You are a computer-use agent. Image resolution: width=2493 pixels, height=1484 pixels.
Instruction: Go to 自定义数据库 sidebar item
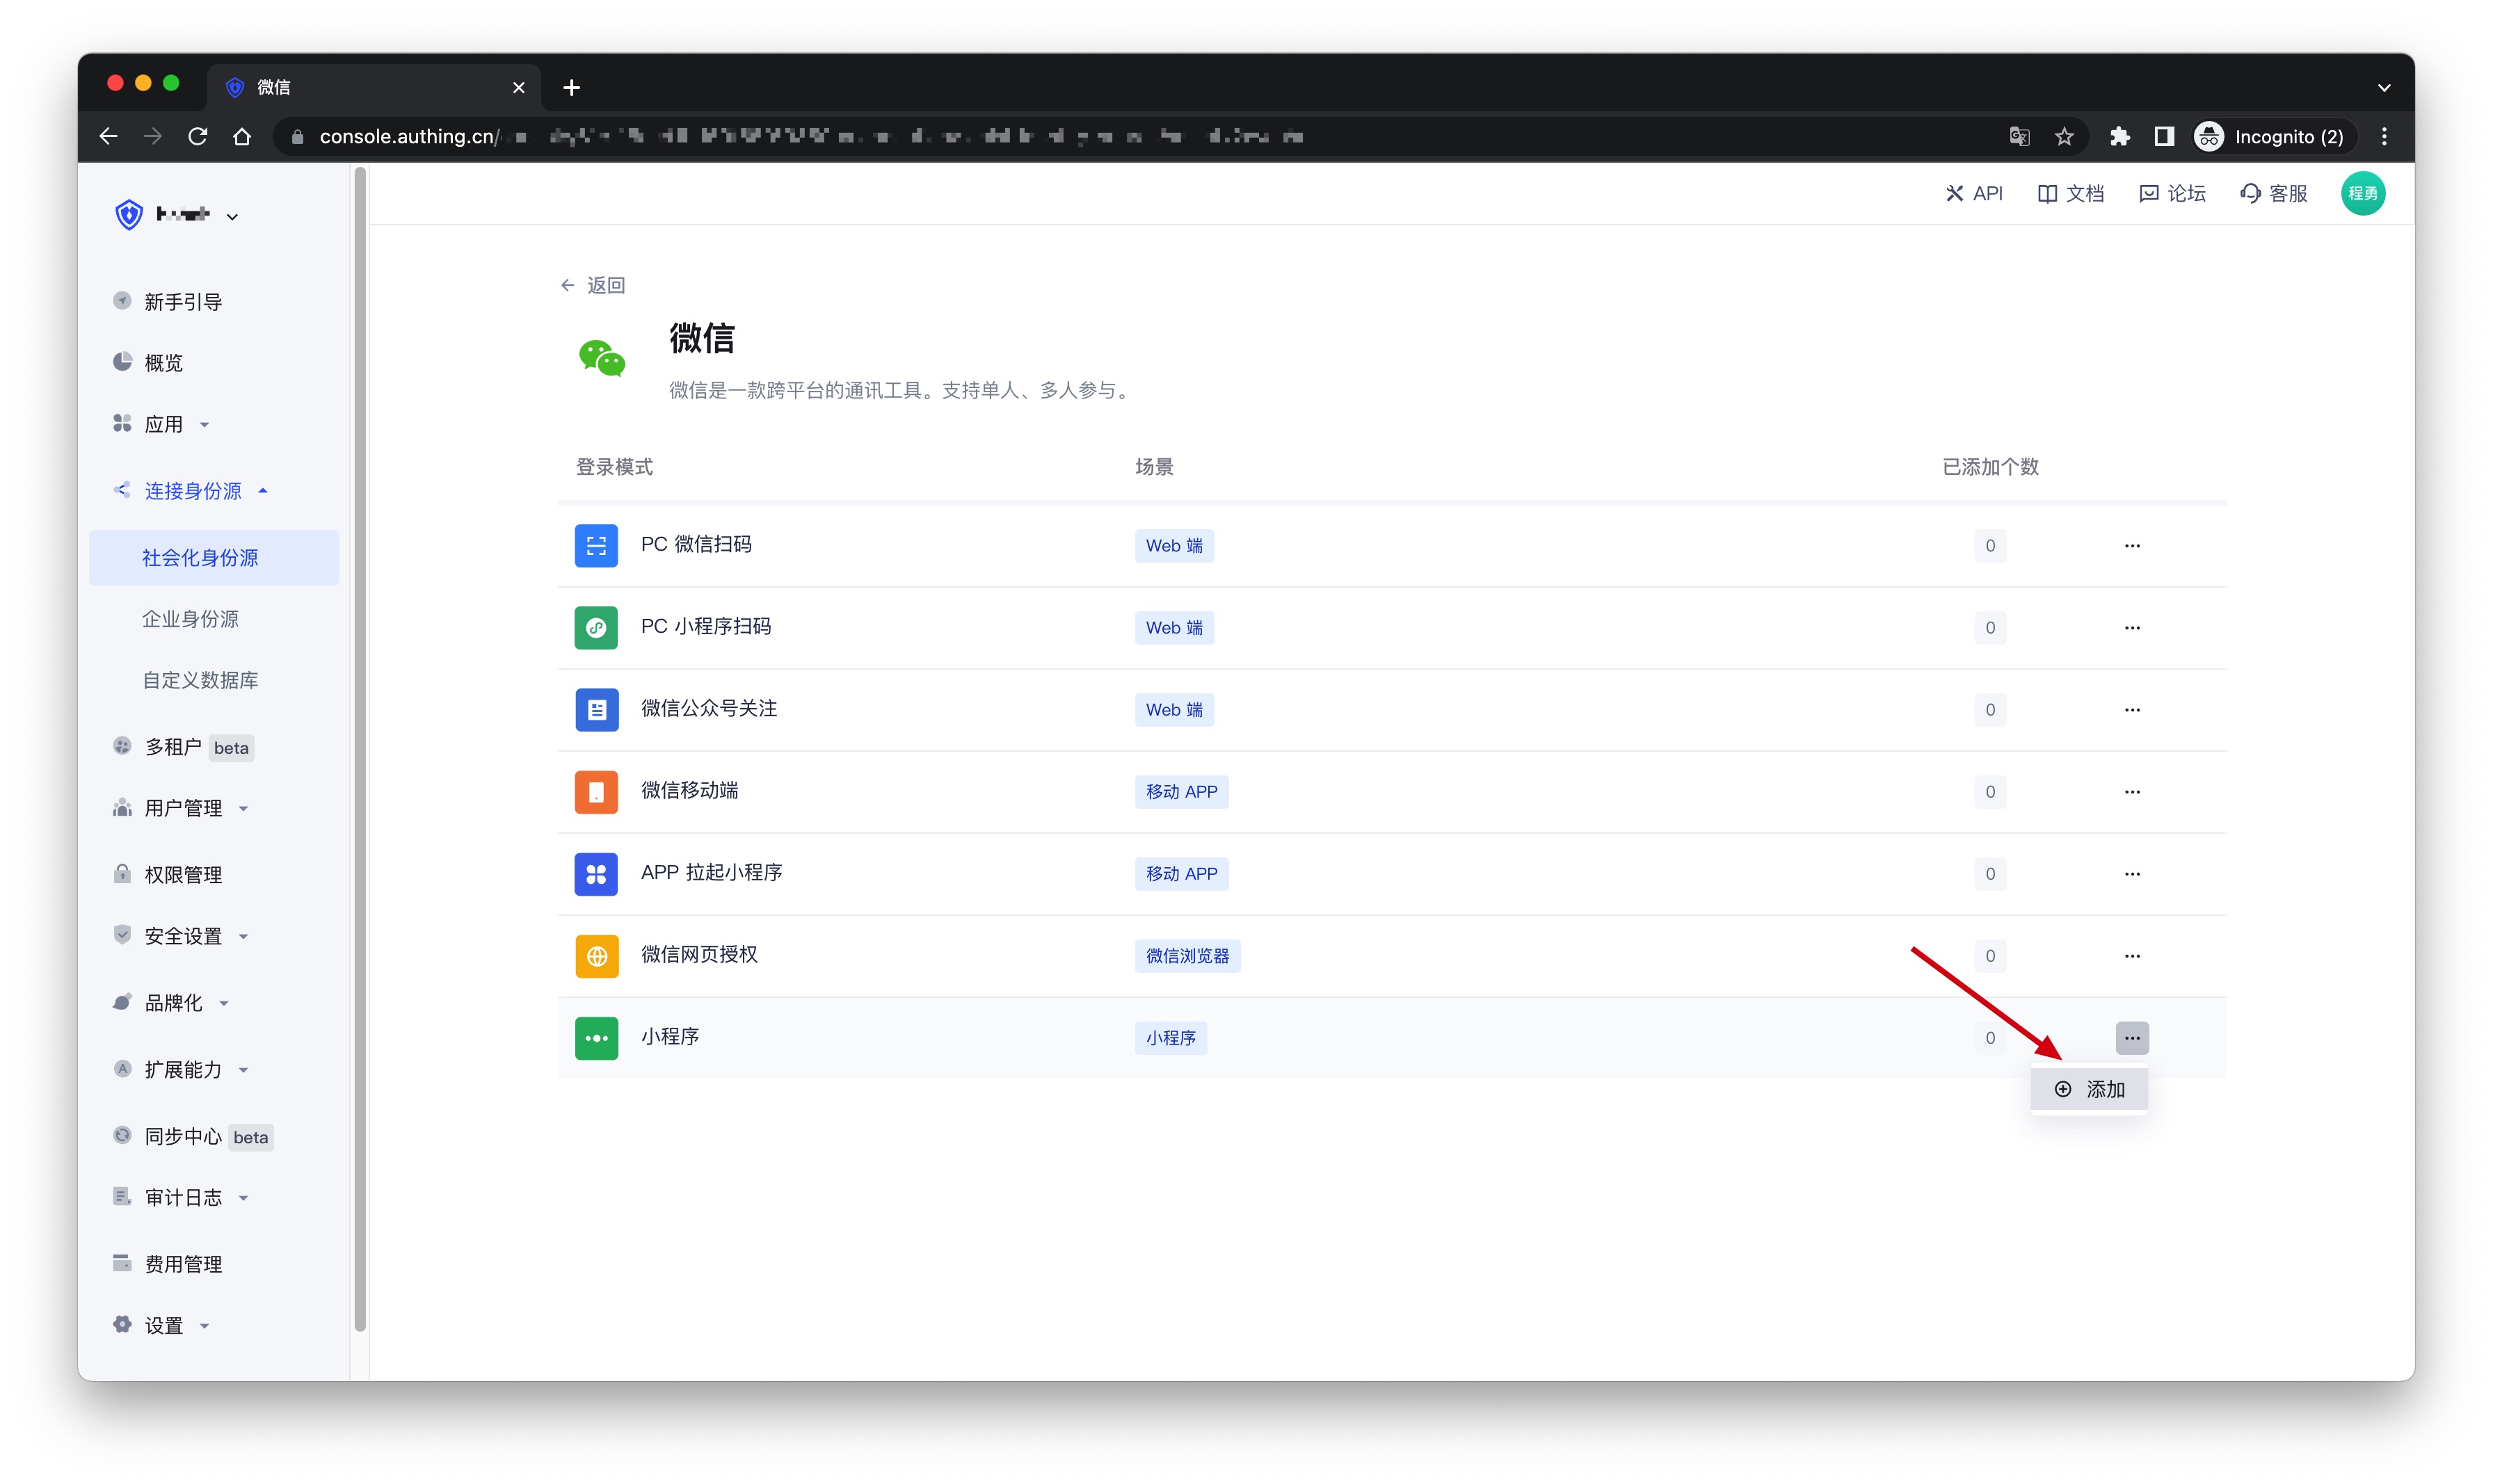pyautogui.click(x=200, y=680)
